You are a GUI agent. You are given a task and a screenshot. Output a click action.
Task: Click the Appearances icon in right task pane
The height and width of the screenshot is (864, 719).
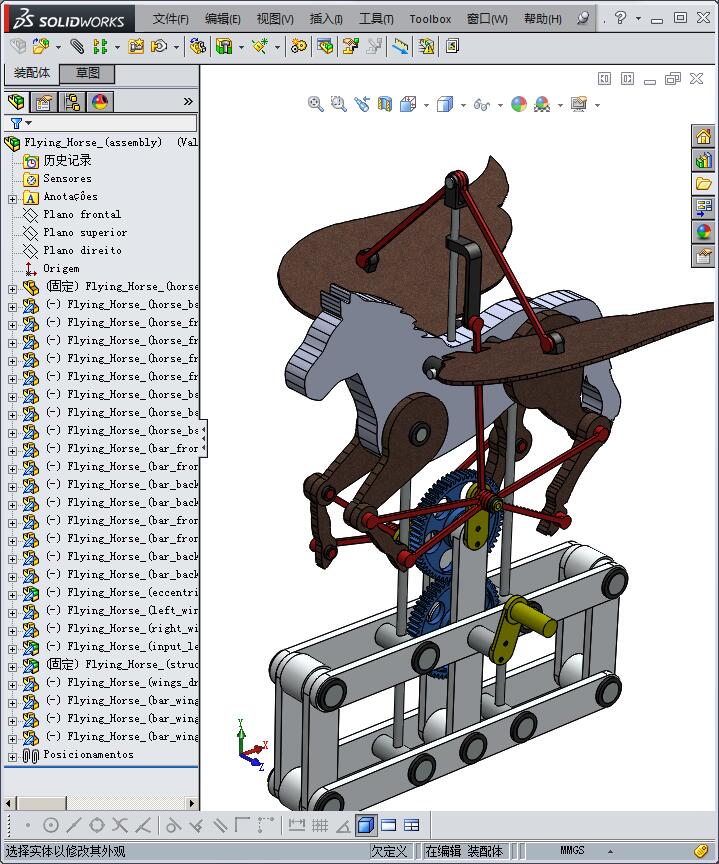pyautogui.click(x=704, y=232)
